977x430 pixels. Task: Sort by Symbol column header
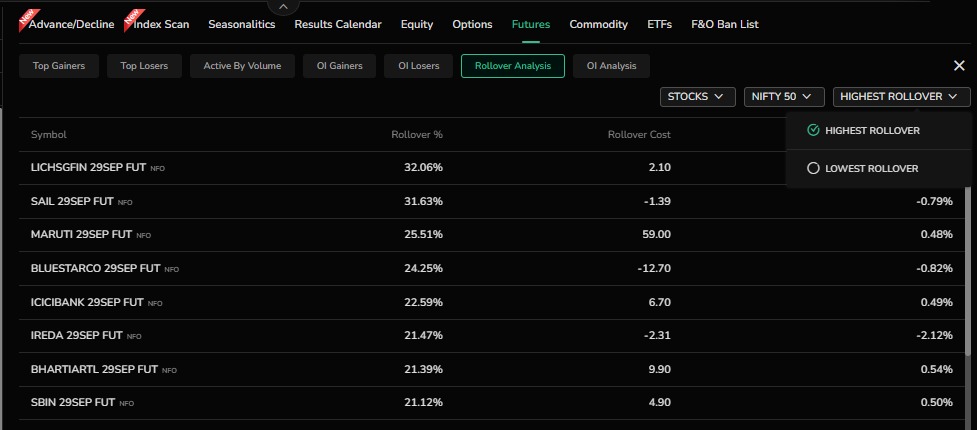pyautogui.click(x=49, y=135)
